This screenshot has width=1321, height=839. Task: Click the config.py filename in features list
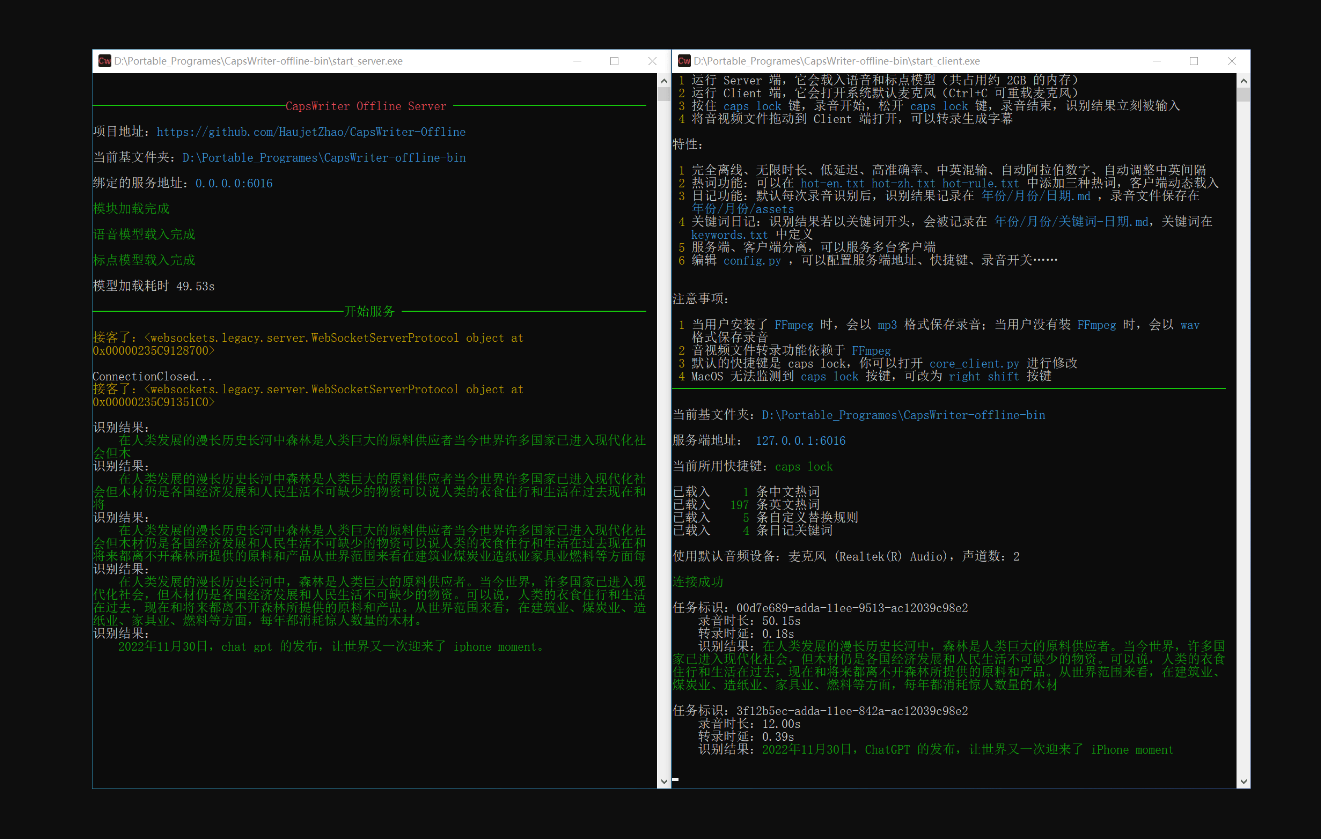pyautogui.click(x=752, y=261)
